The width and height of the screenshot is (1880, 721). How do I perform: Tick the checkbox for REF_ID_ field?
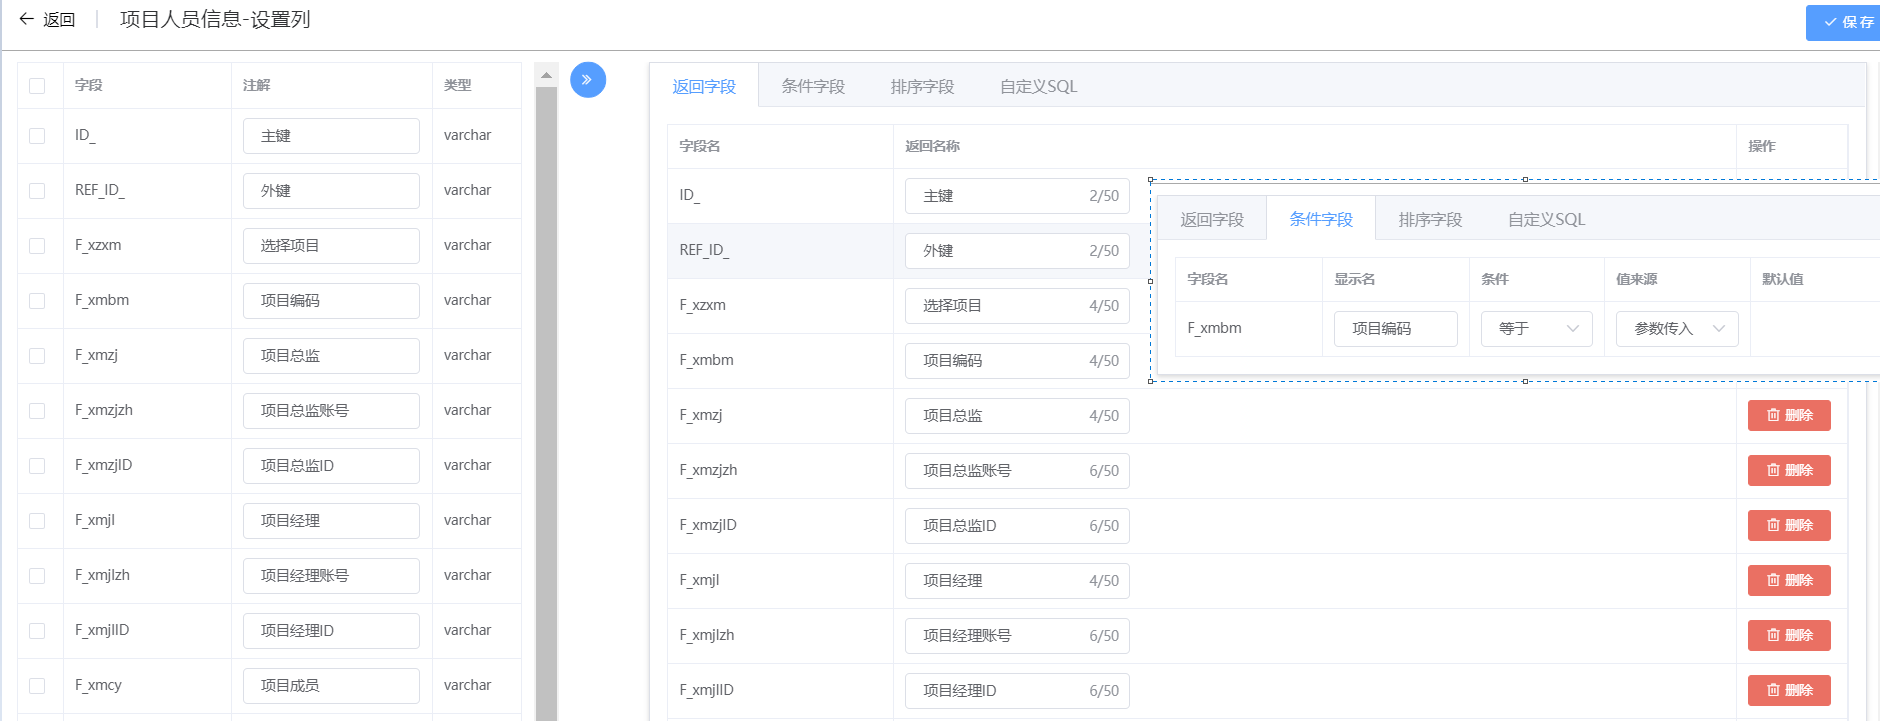(x=37, y=191)
